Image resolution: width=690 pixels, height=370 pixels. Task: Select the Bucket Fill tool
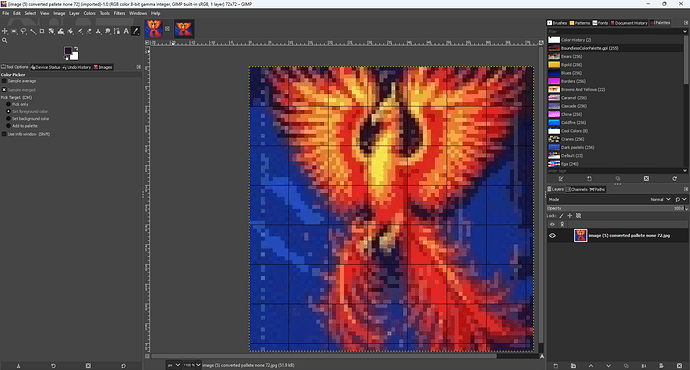(70, 31)
